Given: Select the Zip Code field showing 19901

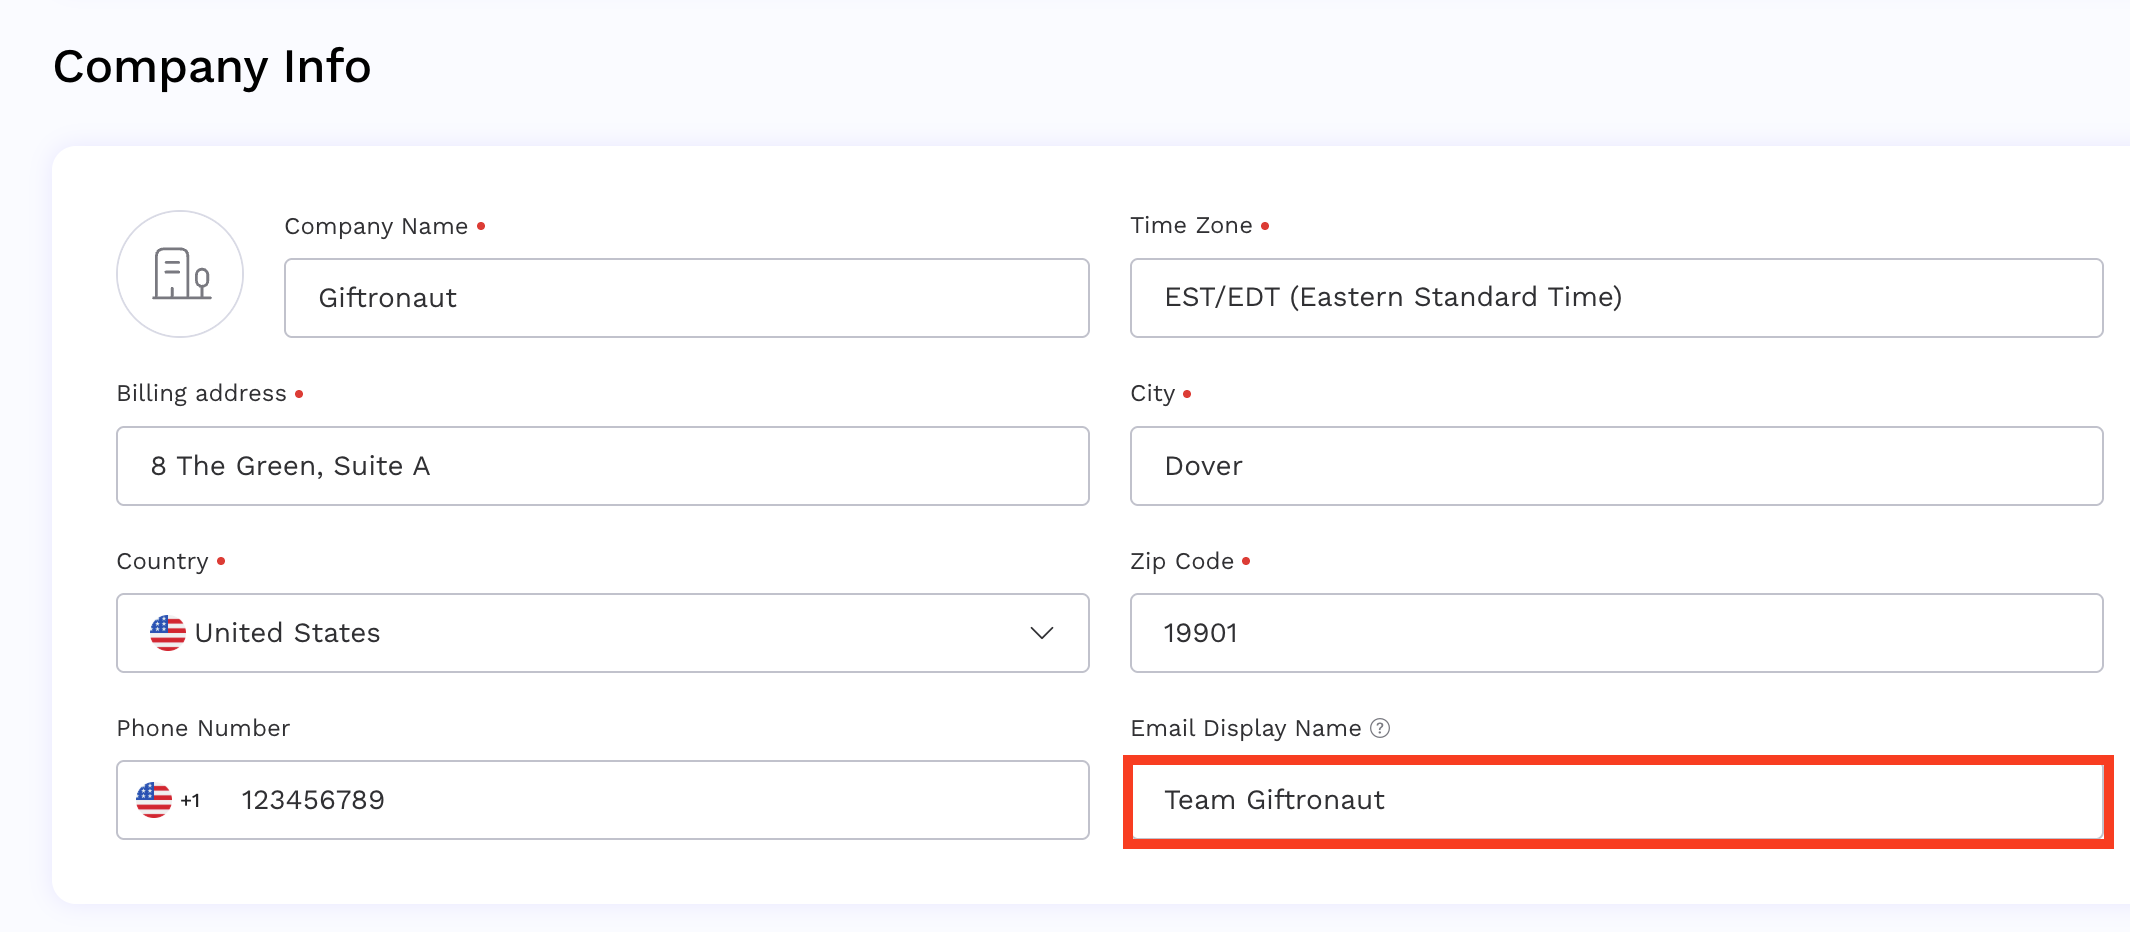Looking at the screenshot, I should coord(1616,632).
